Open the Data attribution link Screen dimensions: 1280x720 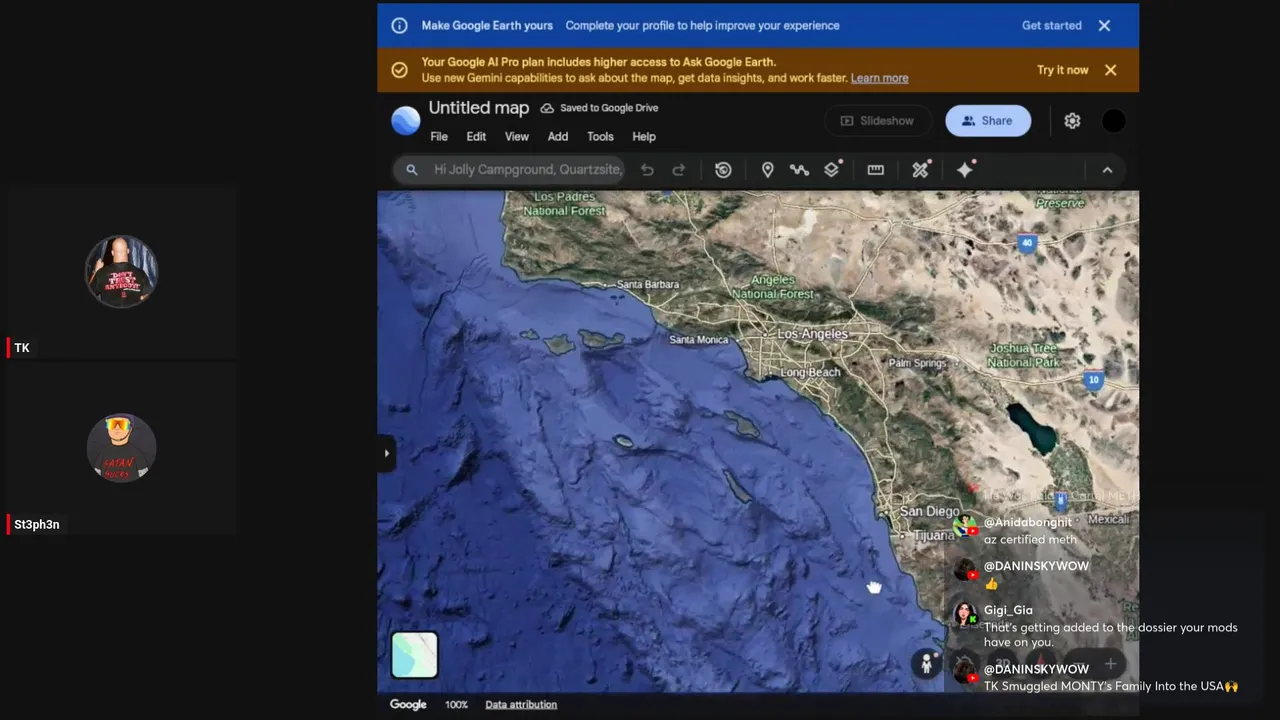[521, 705]
